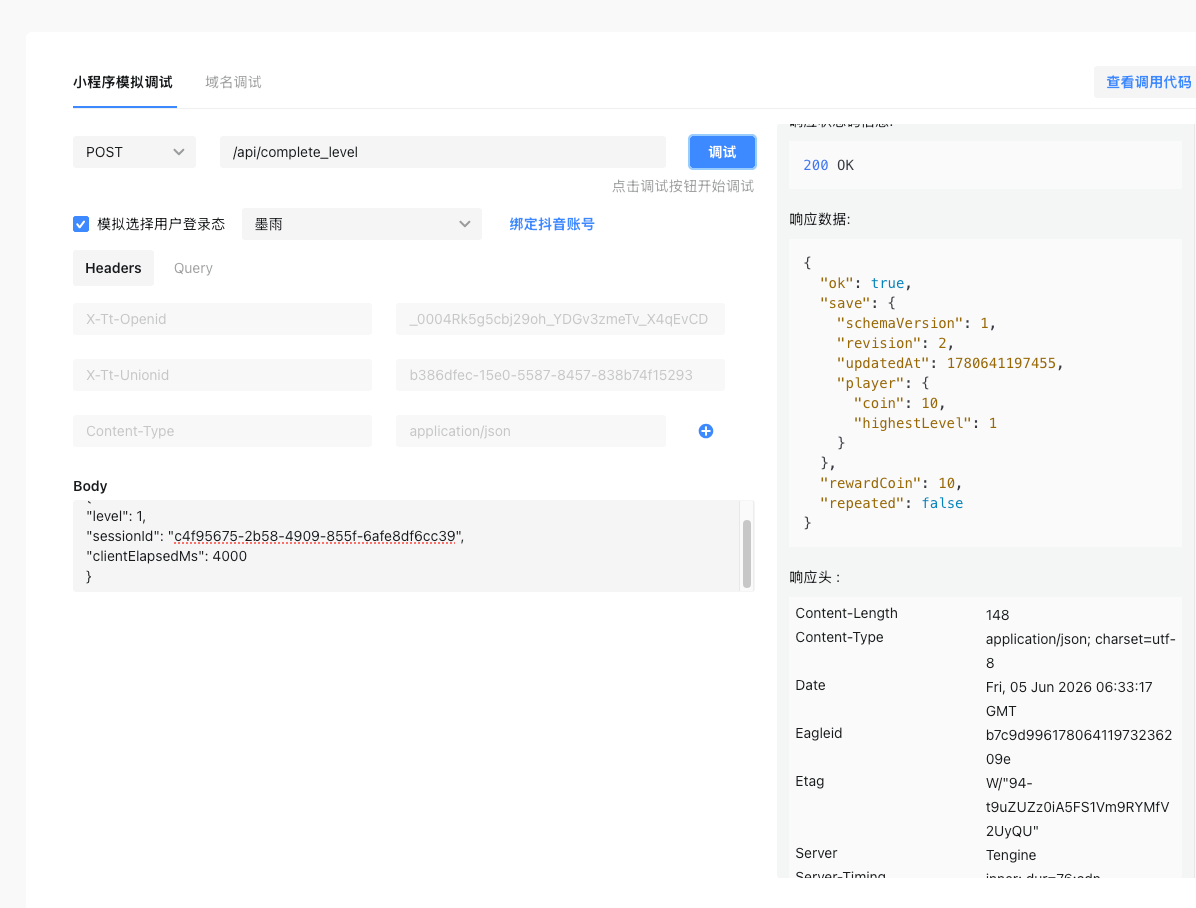Screen dimensions: 1196x908
Task: Click the "clientElapsedMs": 4000 body line
Action: 166,556
